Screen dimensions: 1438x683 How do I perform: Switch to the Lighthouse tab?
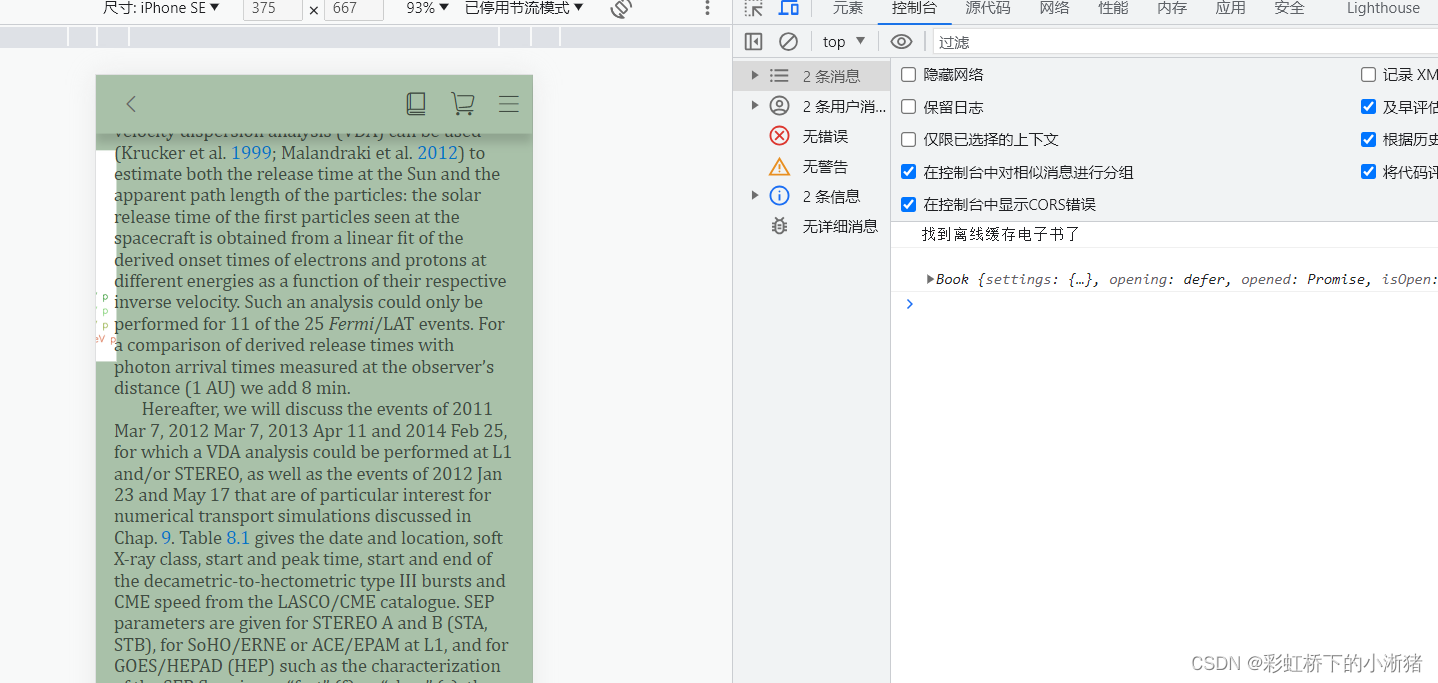point(1383,9)
